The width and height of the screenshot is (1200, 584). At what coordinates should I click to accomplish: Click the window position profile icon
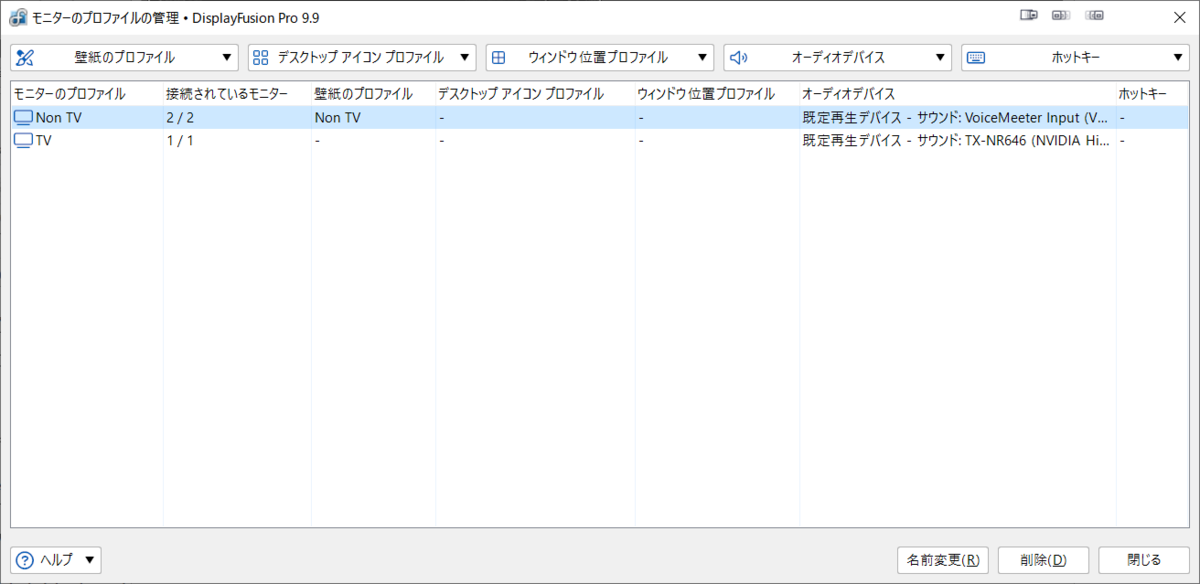(499, 57)
